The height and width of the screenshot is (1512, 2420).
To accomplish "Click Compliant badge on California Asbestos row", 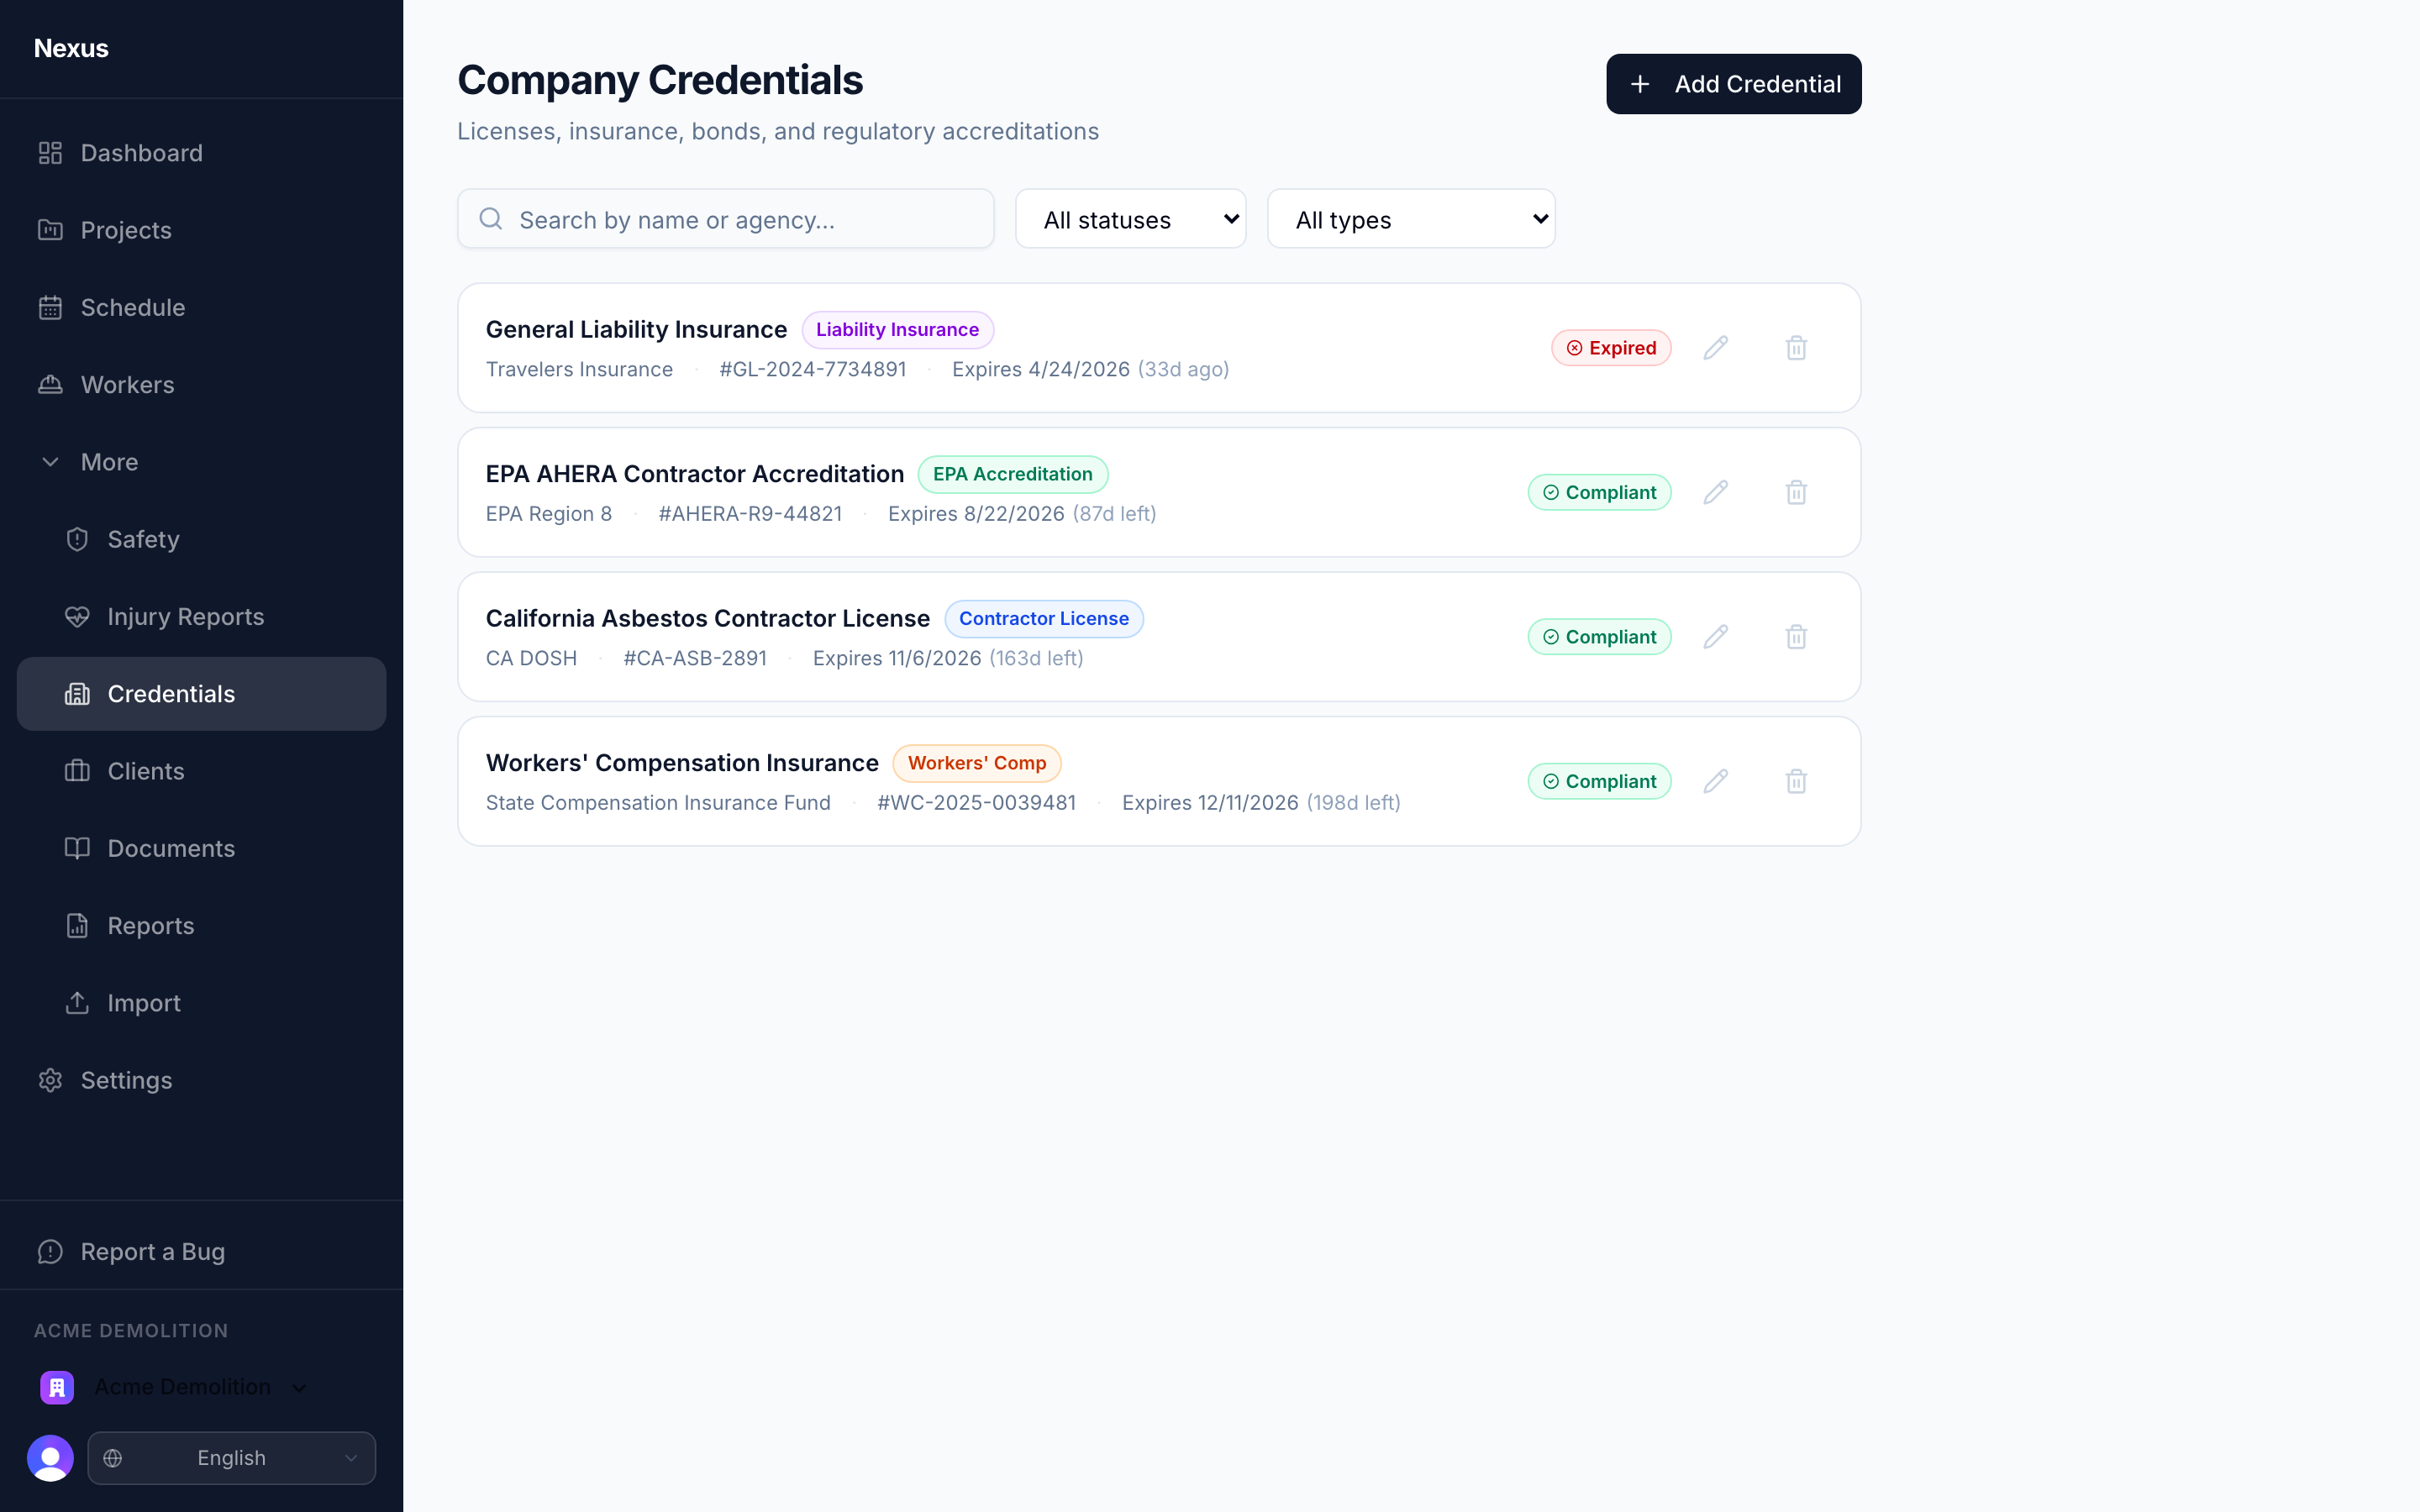I will click(1599, 637).
